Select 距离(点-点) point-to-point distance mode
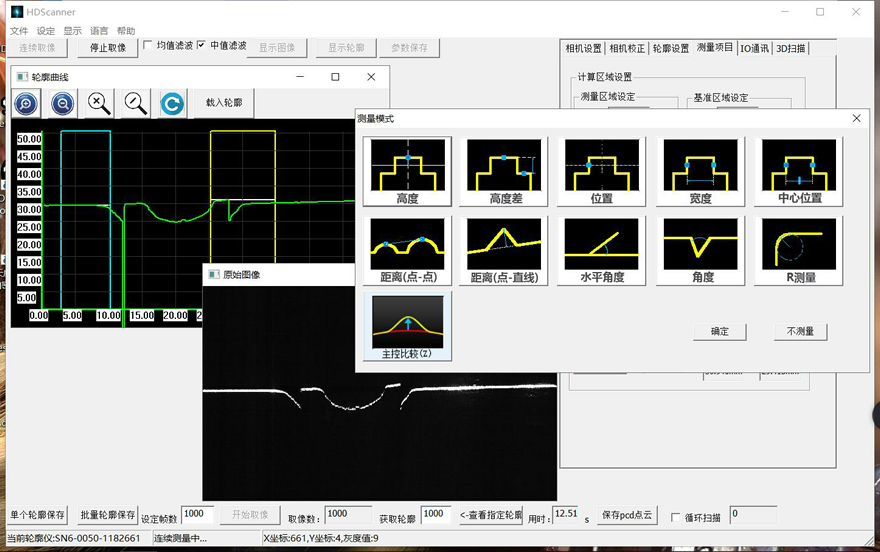The image size is (880, 552). tap(407, 251)
